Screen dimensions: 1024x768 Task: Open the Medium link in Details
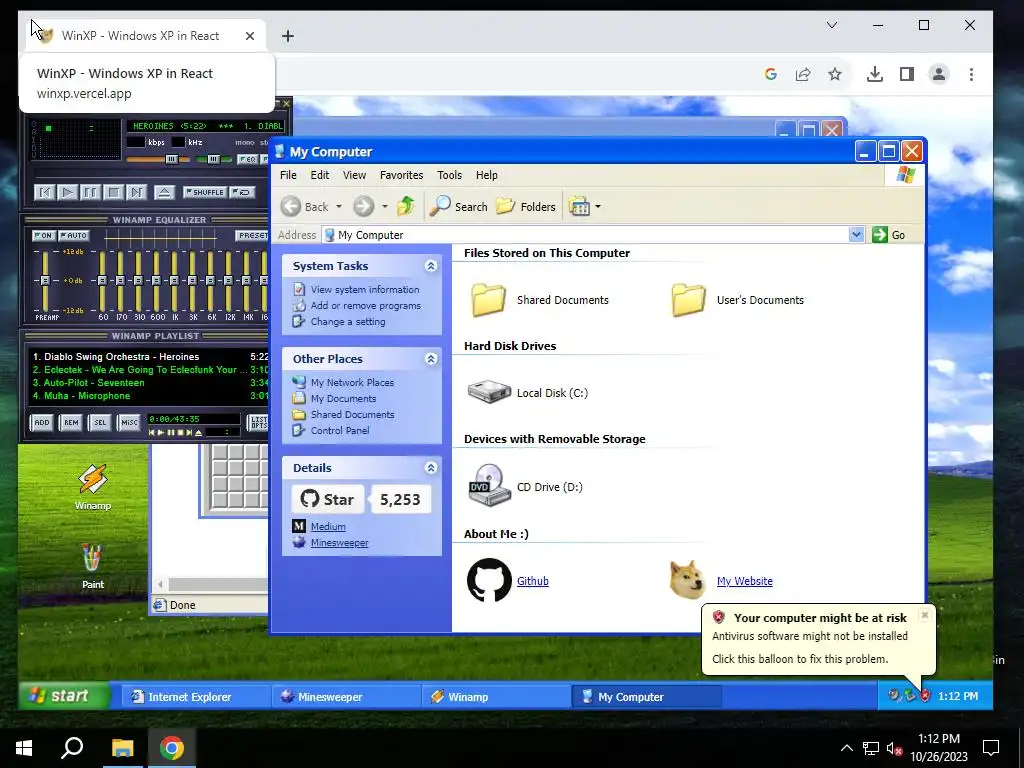(328, 526)
